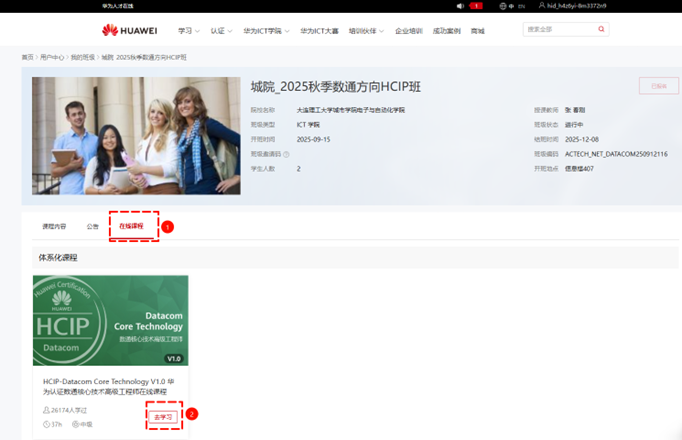Click the 华为人才在线 text in top bar

coord(118,6)
